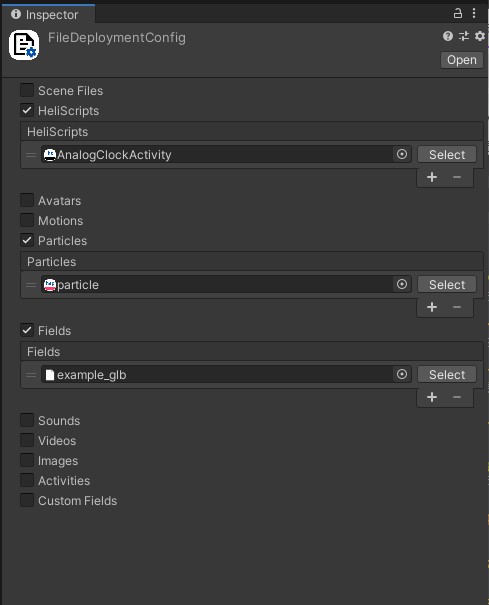
Task: Click the FileDeploymentConfig asset icon
Action: tap(24, 45)
